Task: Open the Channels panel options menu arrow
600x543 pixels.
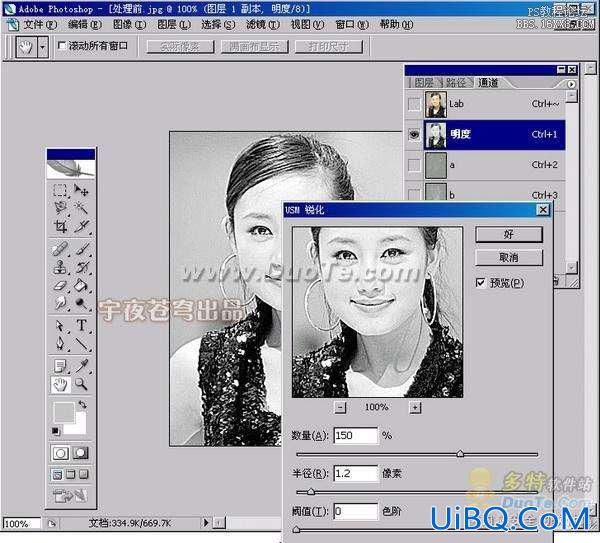Action: [571, 84]
